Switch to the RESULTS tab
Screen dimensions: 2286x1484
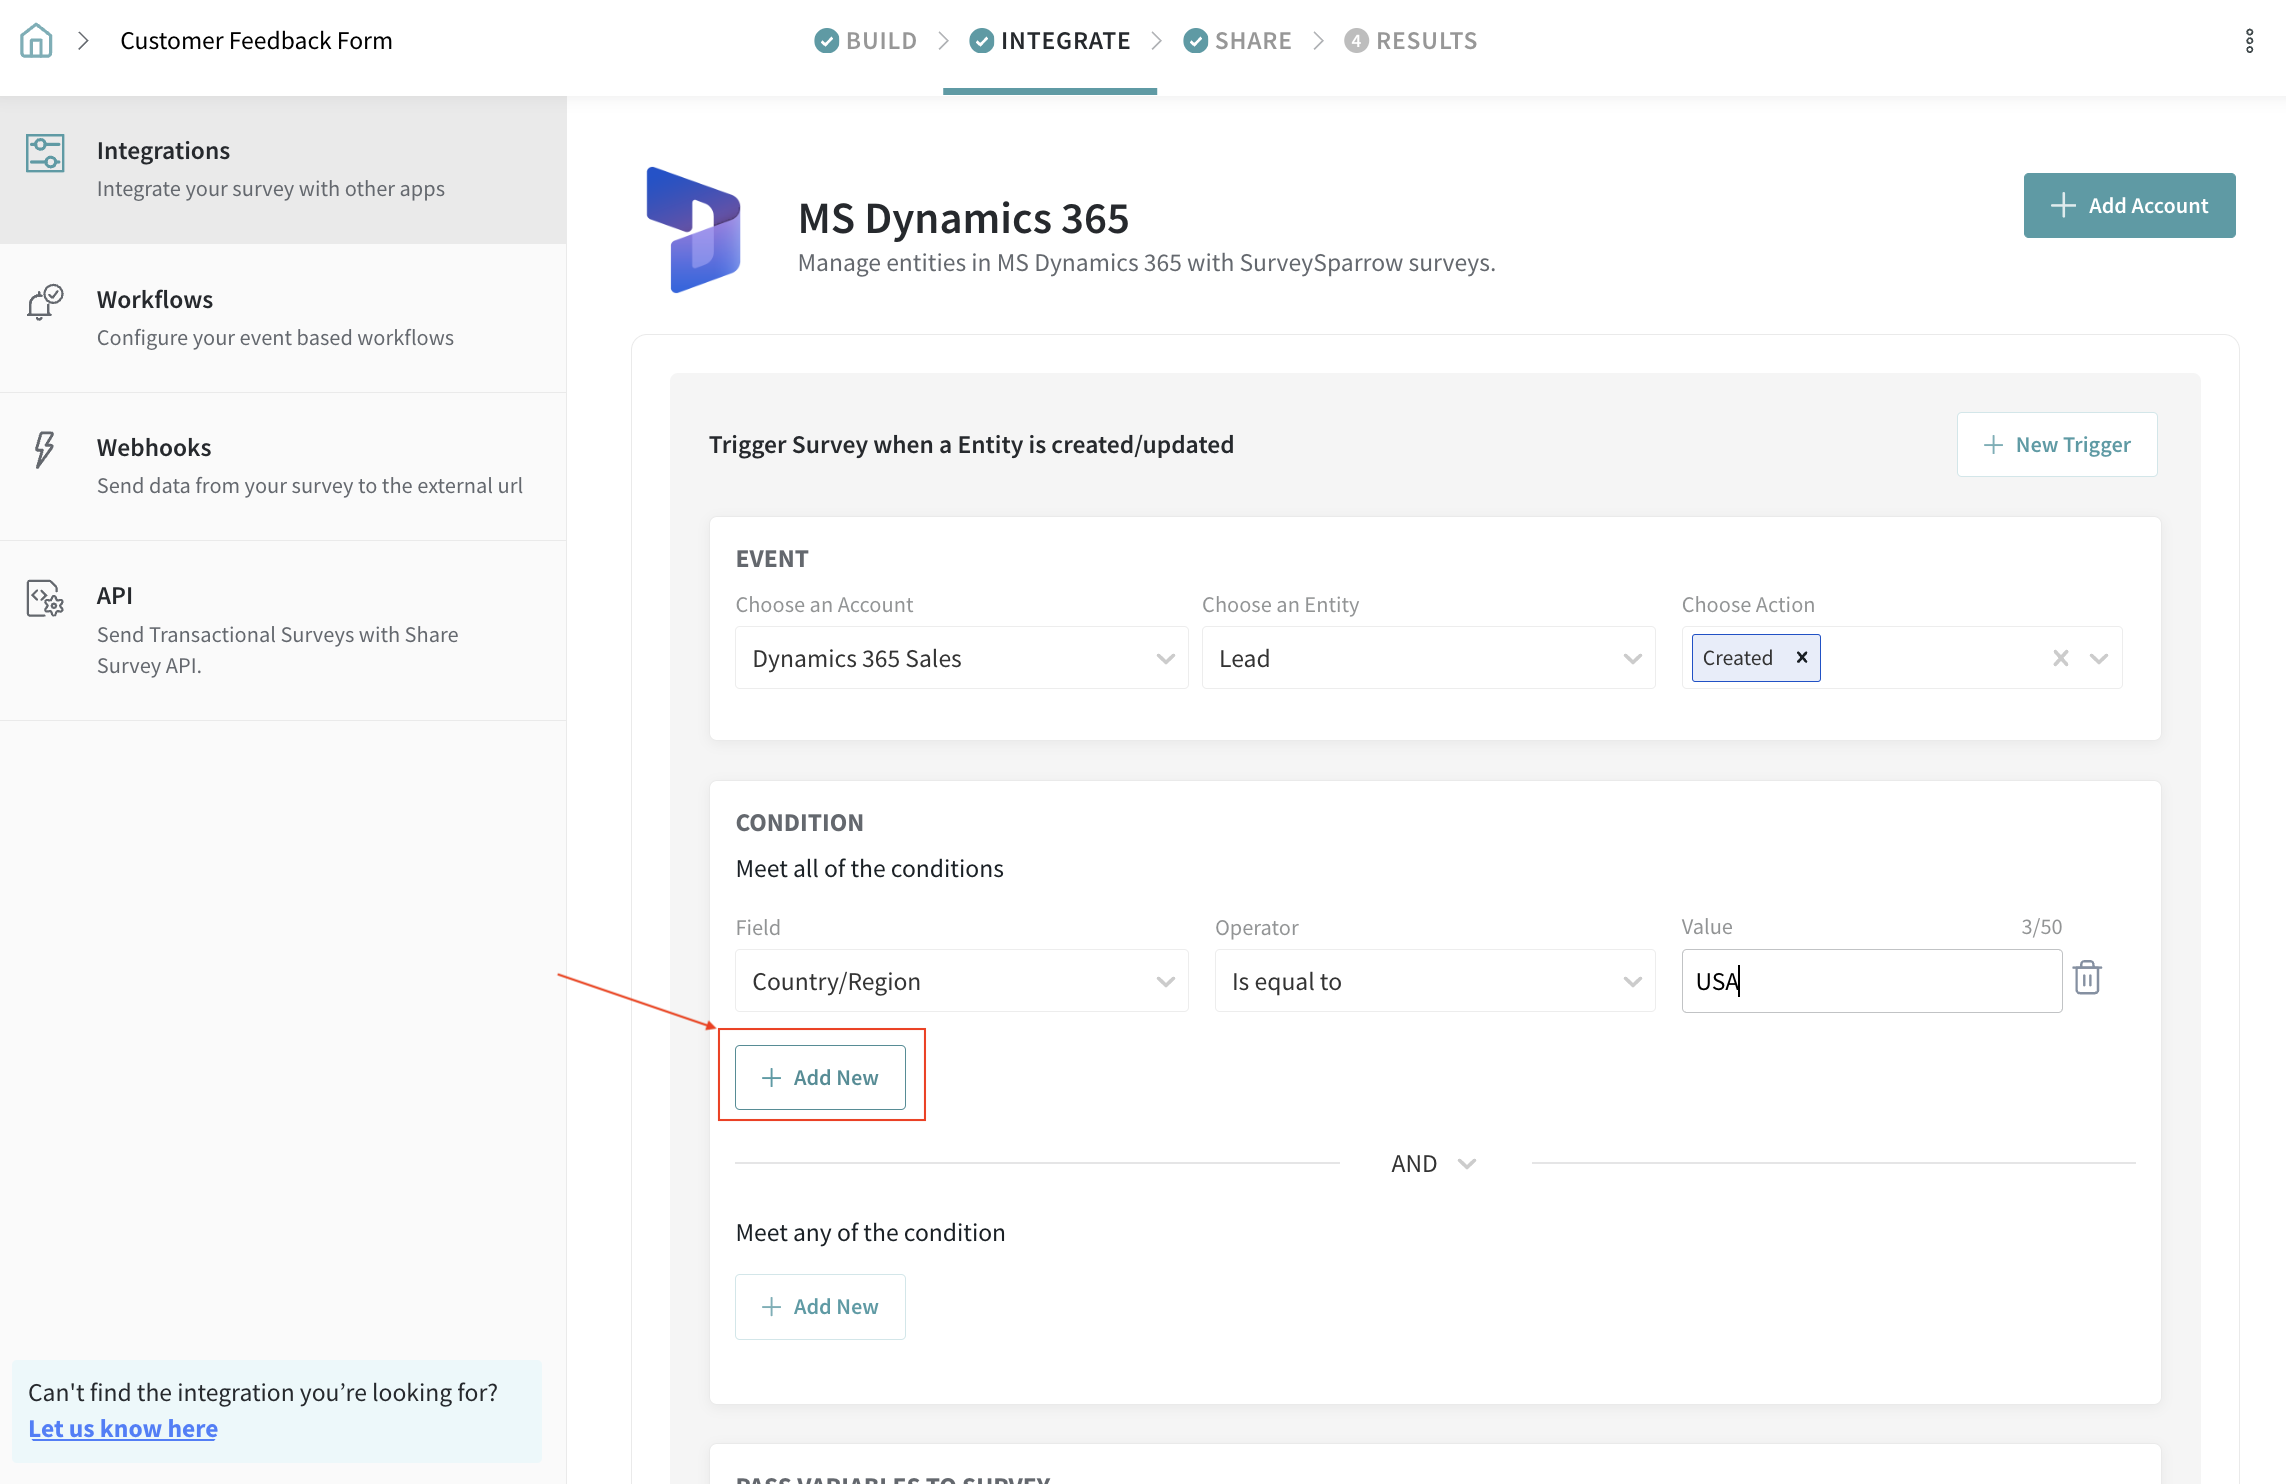pyautogui.click(x=1411, y=41)
